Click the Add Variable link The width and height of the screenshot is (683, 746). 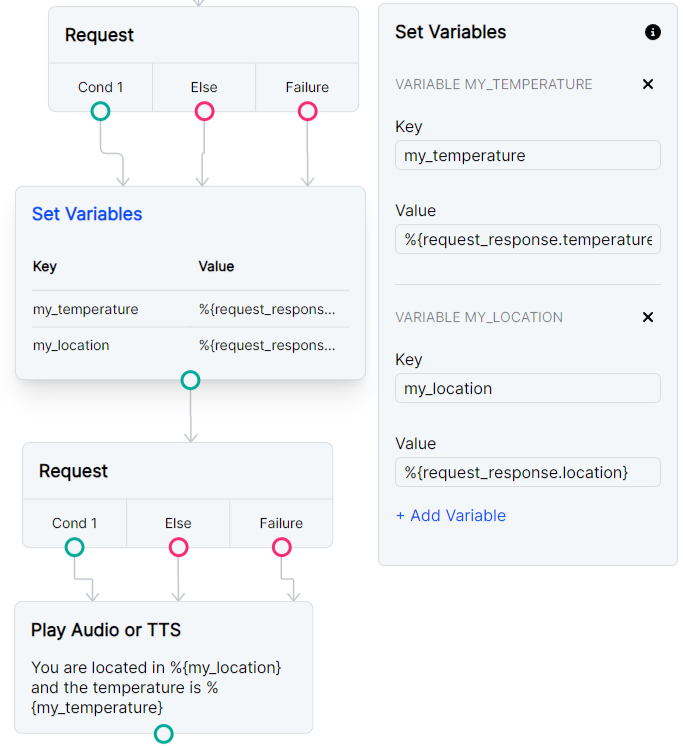point(450,516)
